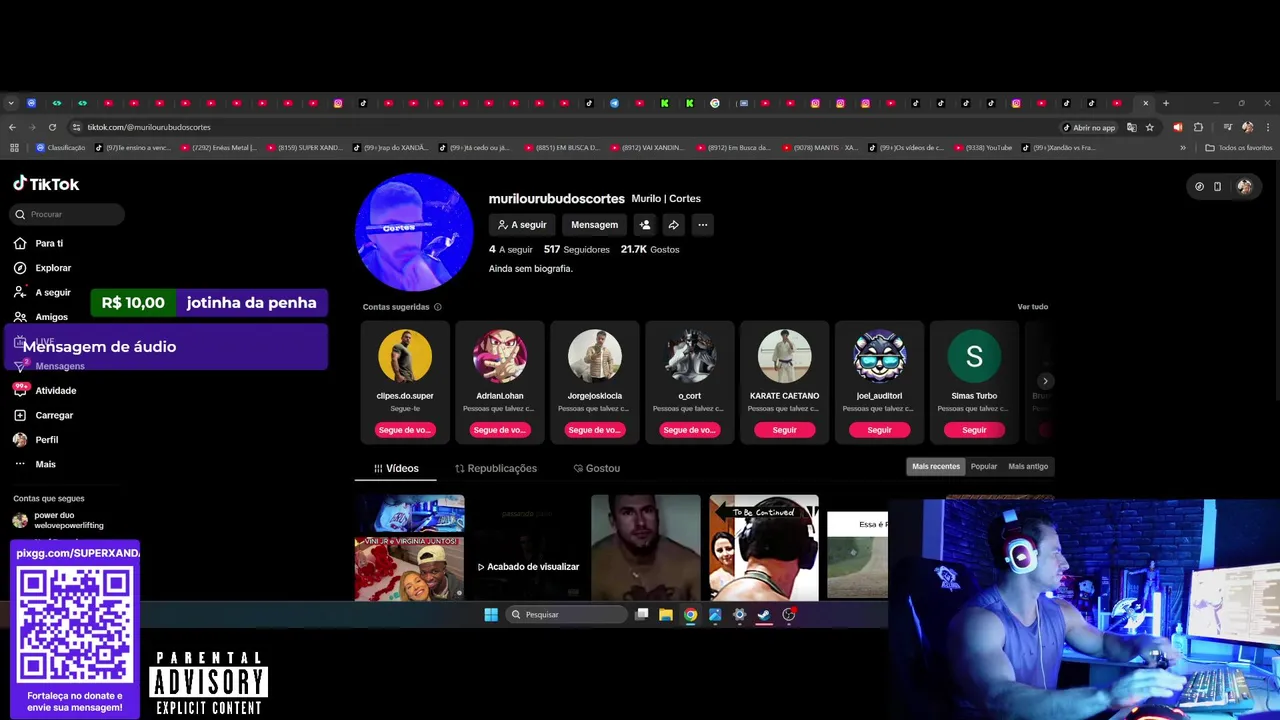This screenshot has height=720, width=1280.
Task: Click profile avatar picture
Action: (x=414, y=232)
